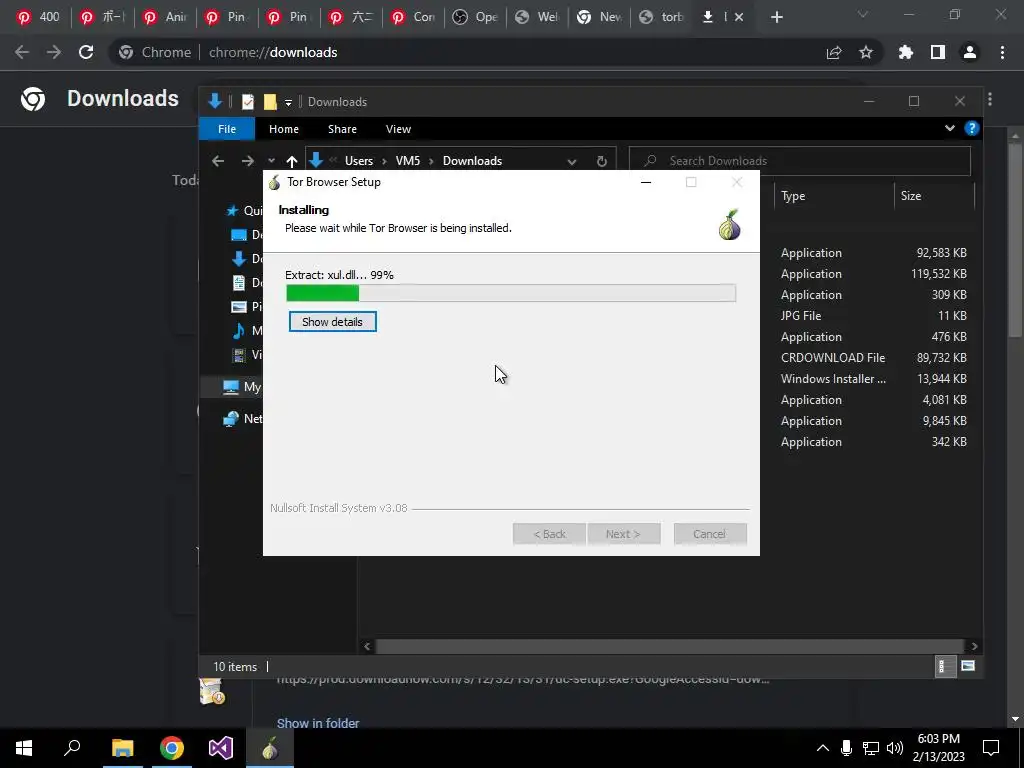Select VM5 in the Explorer address path
The width and height of the screenshot is (1024, 768).
(408, 161)
